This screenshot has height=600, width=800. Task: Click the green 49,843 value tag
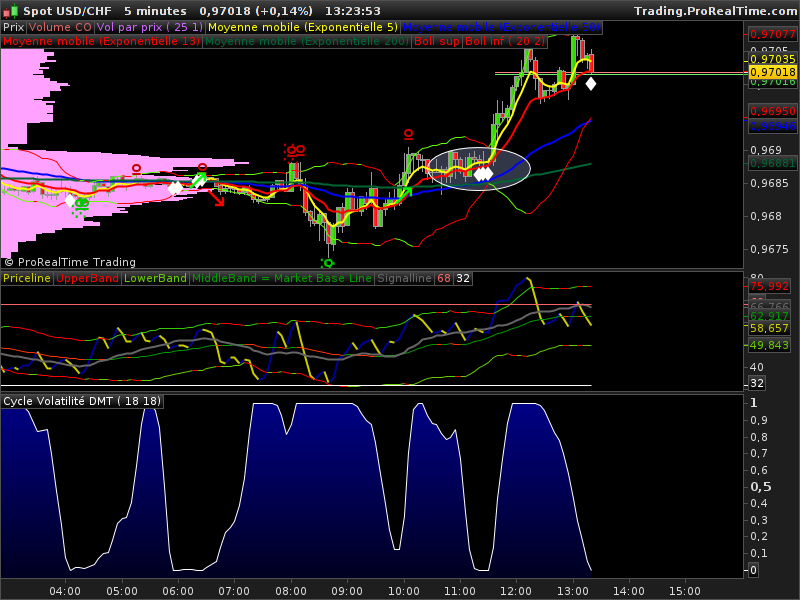(769, 345)
